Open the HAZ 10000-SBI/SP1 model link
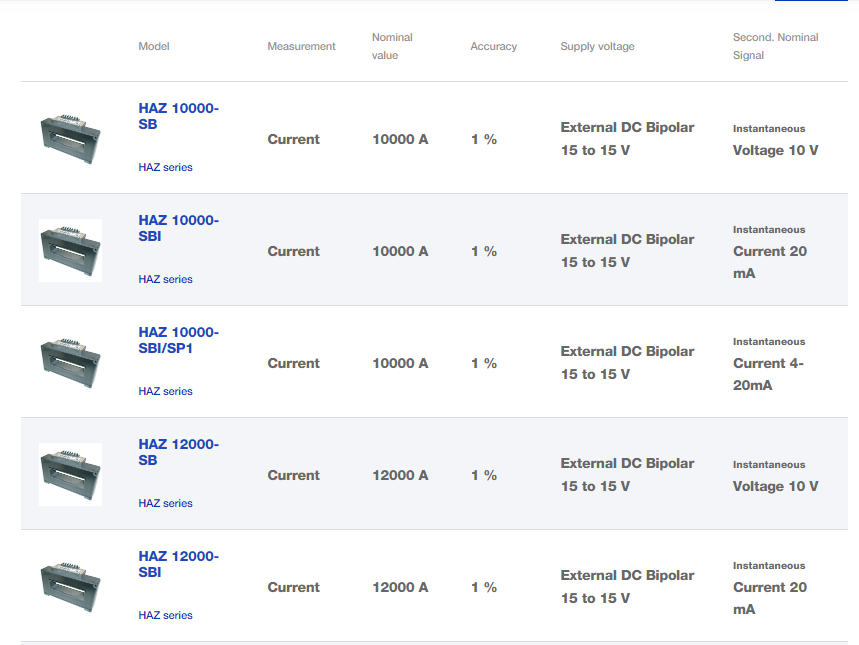Viewport: 859px width, 645px height. 178,340
